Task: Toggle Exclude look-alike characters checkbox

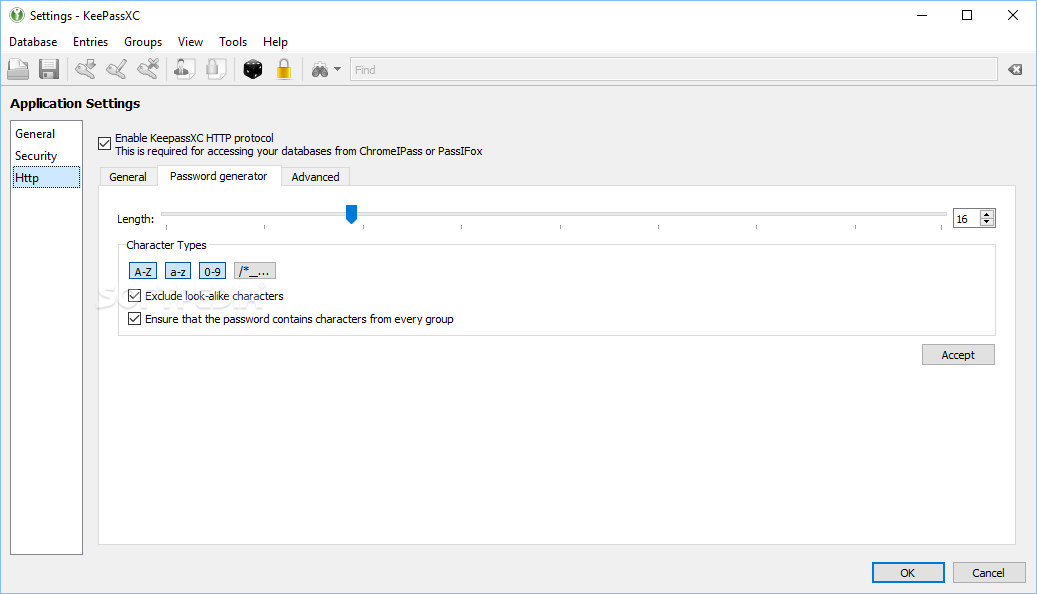Action: pyautogui.click(x=134, y=296)
